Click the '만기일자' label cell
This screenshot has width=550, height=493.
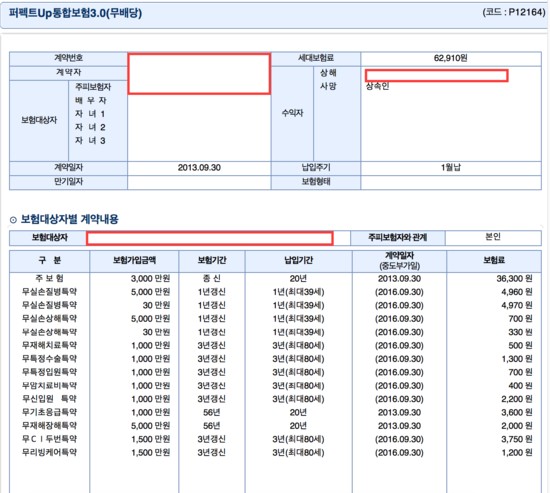[68, 182]
